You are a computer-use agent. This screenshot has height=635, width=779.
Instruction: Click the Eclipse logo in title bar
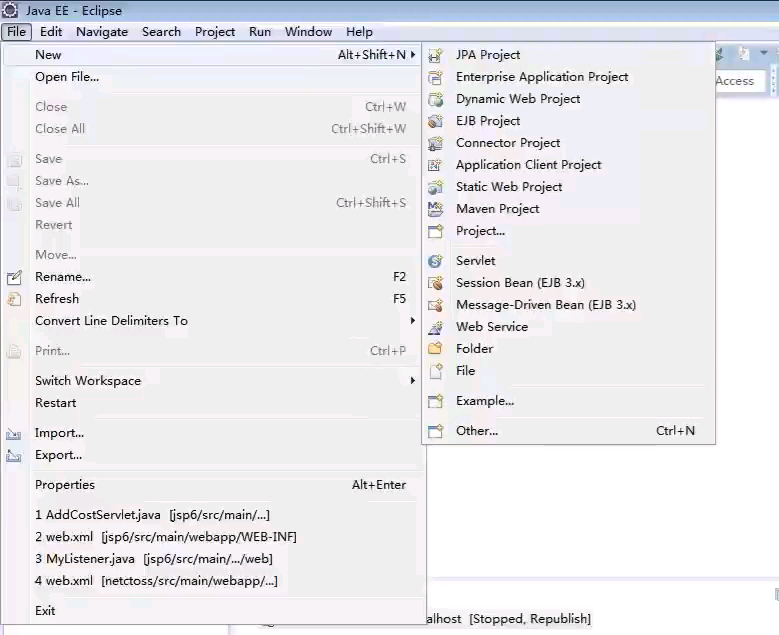pyautogui.click(x=10, y=10)
